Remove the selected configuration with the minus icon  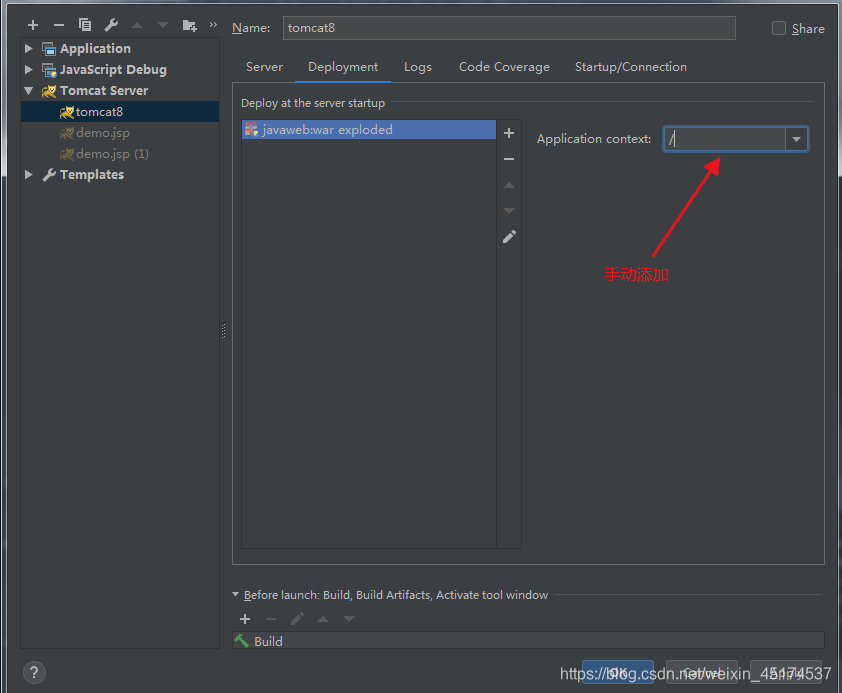pos(59,25)
